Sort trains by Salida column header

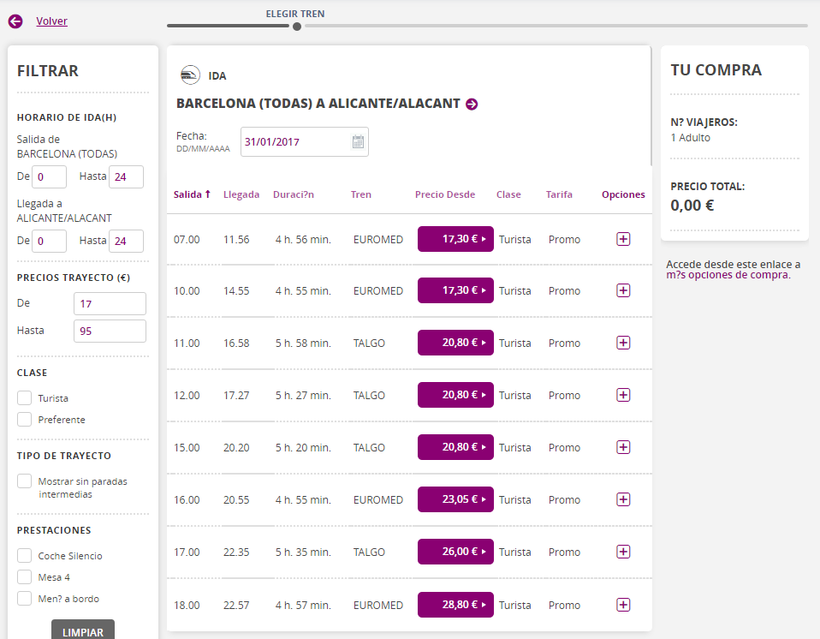191,195
